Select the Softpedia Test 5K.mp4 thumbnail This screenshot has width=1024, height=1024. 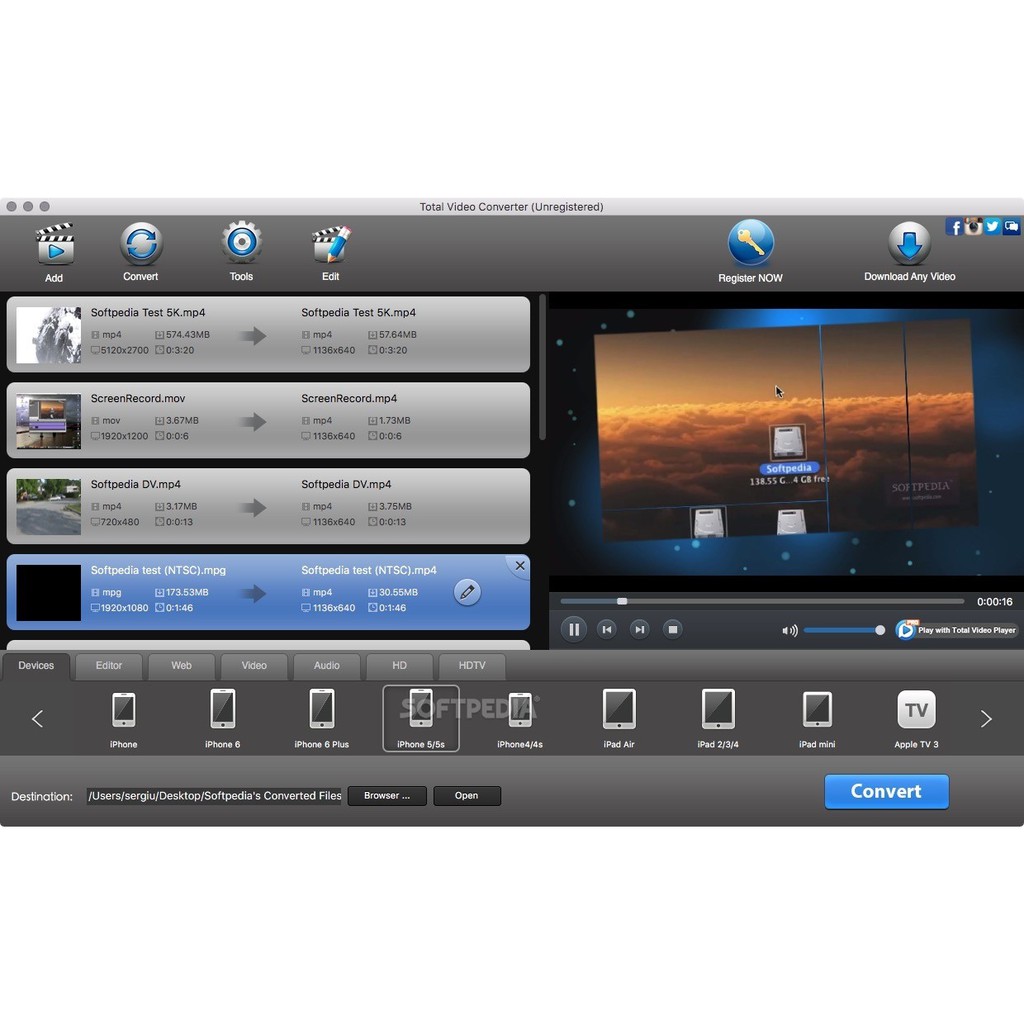point(48,334)
